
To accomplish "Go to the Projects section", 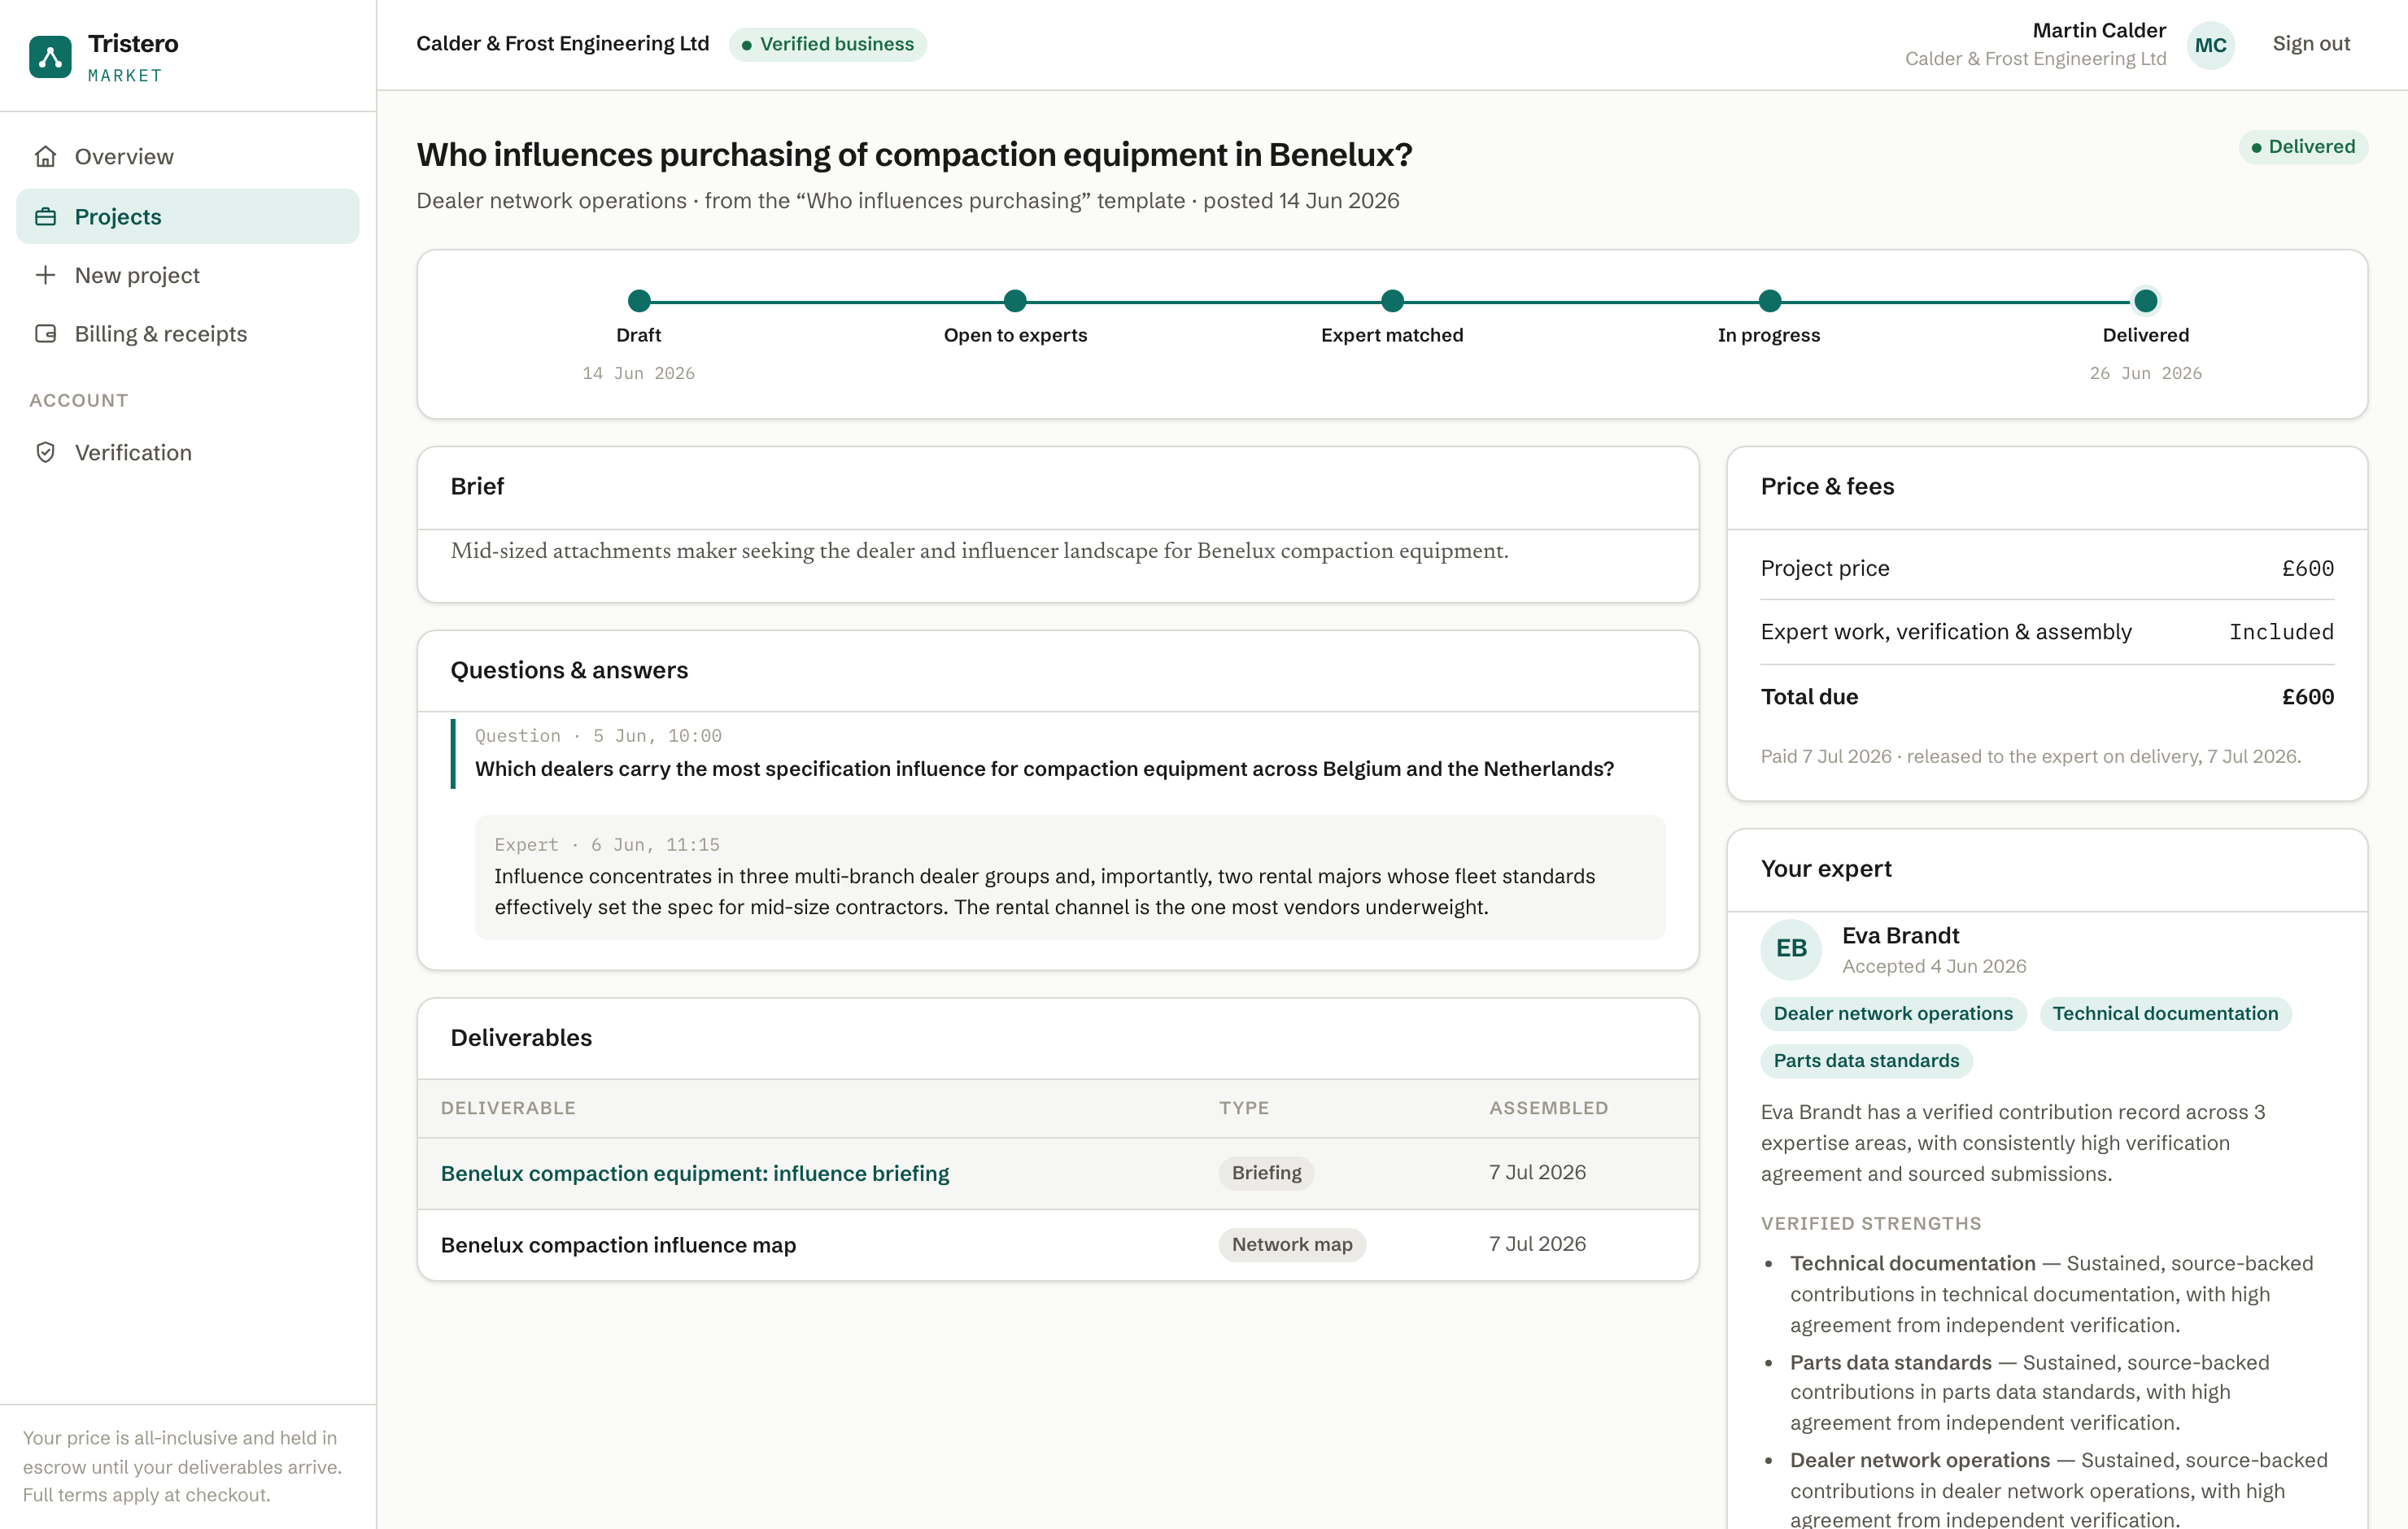I will coord(188,217).
